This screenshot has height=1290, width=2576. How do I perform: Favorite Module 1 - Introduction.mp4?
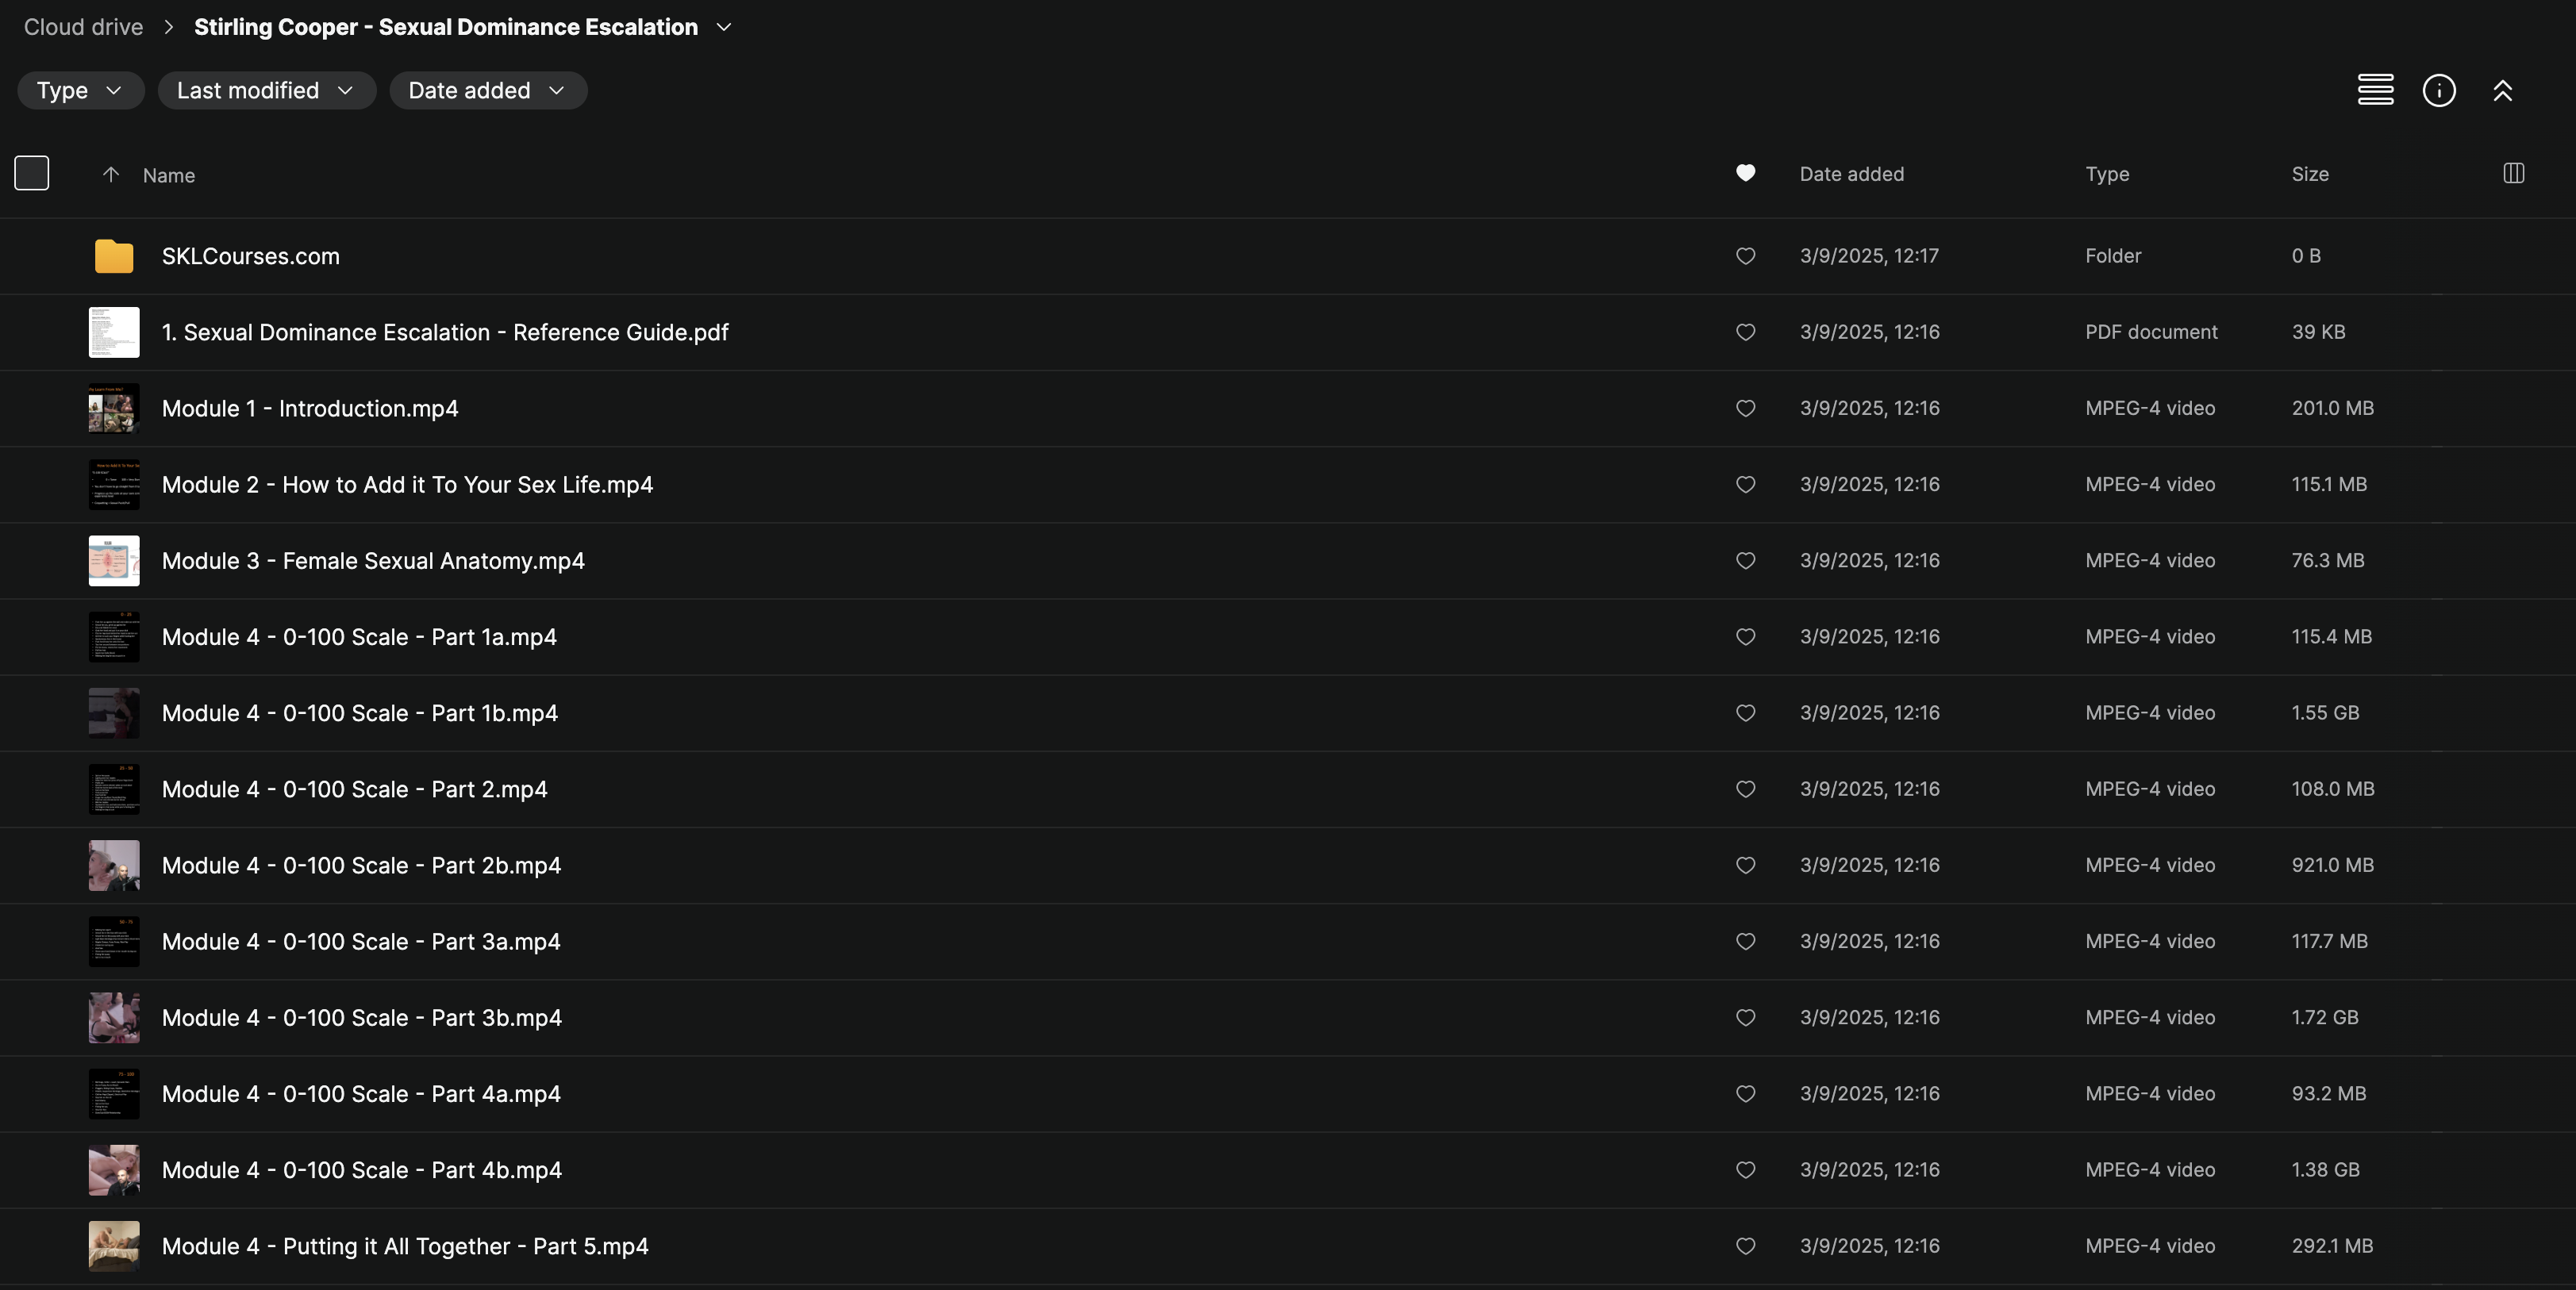point(1745,408)
